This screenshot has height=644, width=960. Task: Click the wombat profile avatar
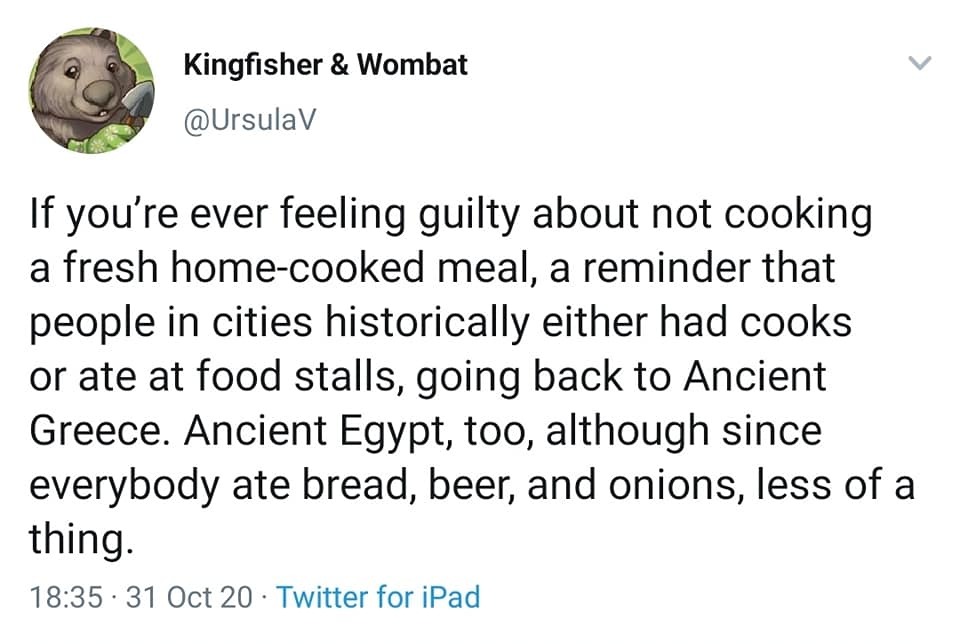(x=92, y=91)
